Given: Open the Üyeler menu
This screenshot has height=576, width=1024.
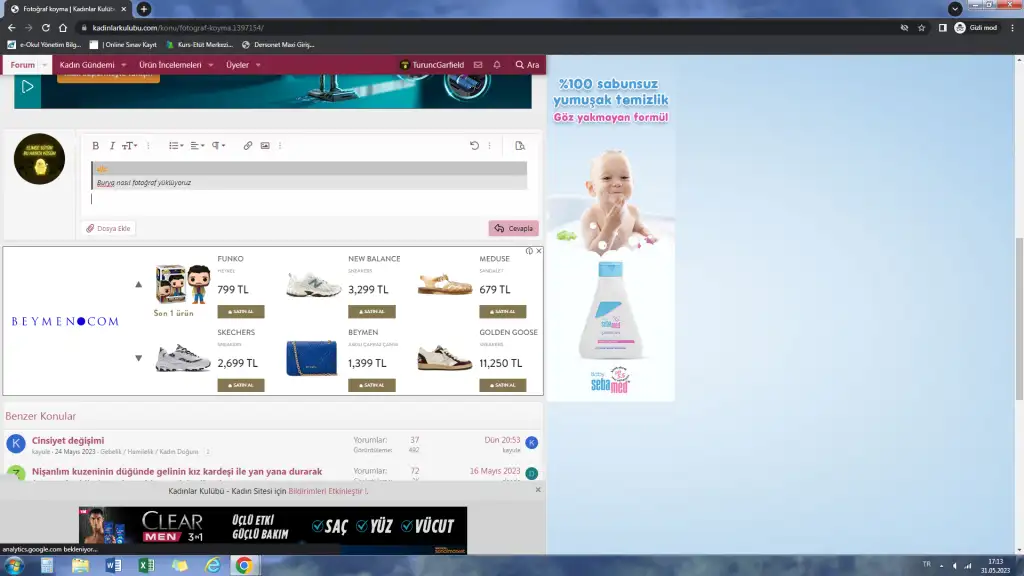Looking at the screenshot, I should point(237,65).
